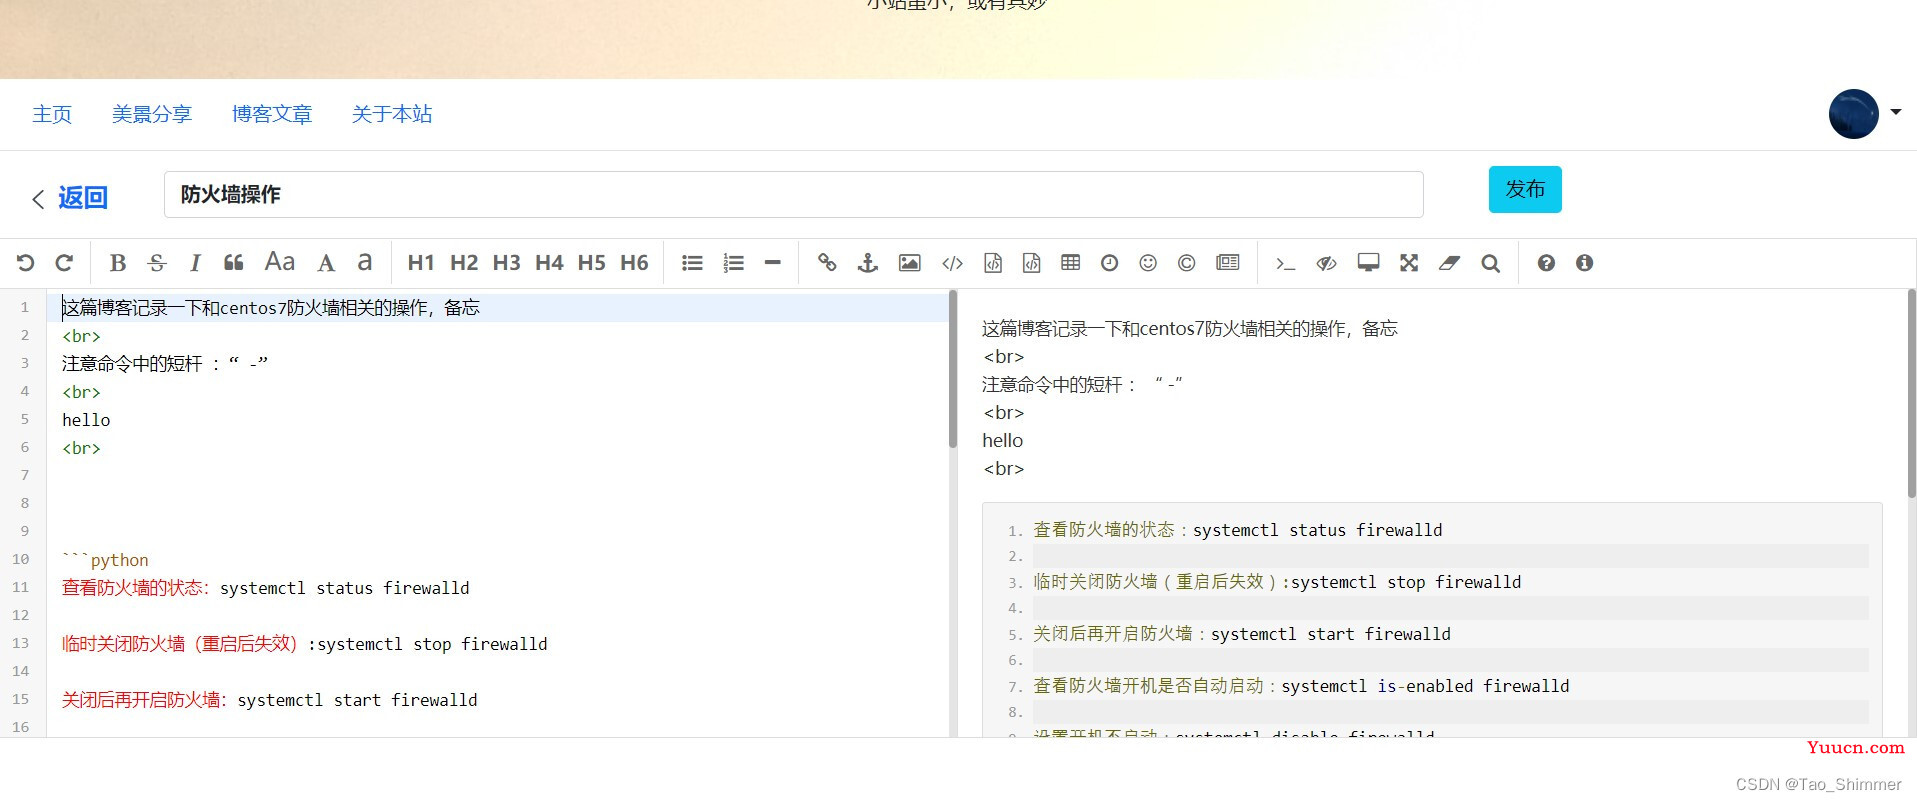The height and width of the screenshot is (802, 1917).
Task: Open the user avatar menu
Action: pos(1853,114)
